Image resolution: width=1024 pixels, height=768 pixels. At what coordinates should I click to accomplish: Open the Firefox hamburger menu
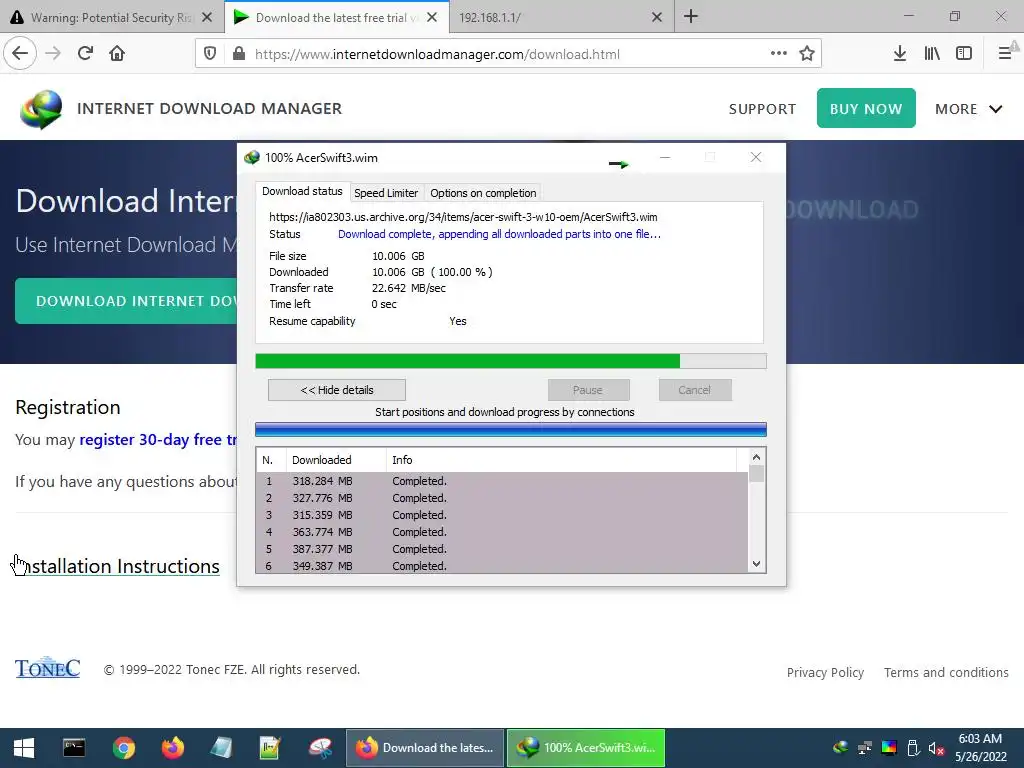tap(1006, 54)
